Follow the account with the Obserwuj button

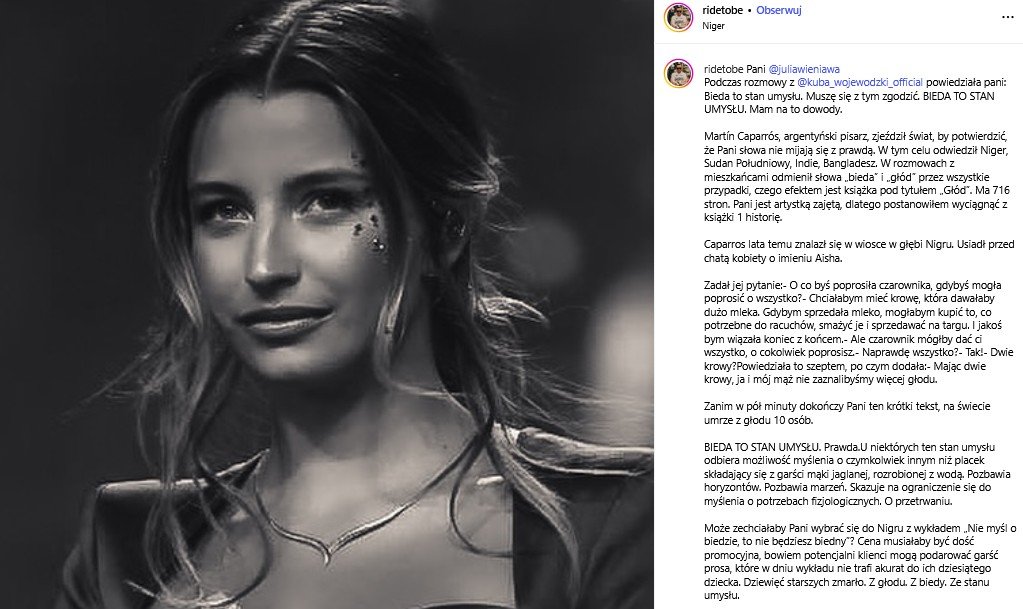(778, 10)
